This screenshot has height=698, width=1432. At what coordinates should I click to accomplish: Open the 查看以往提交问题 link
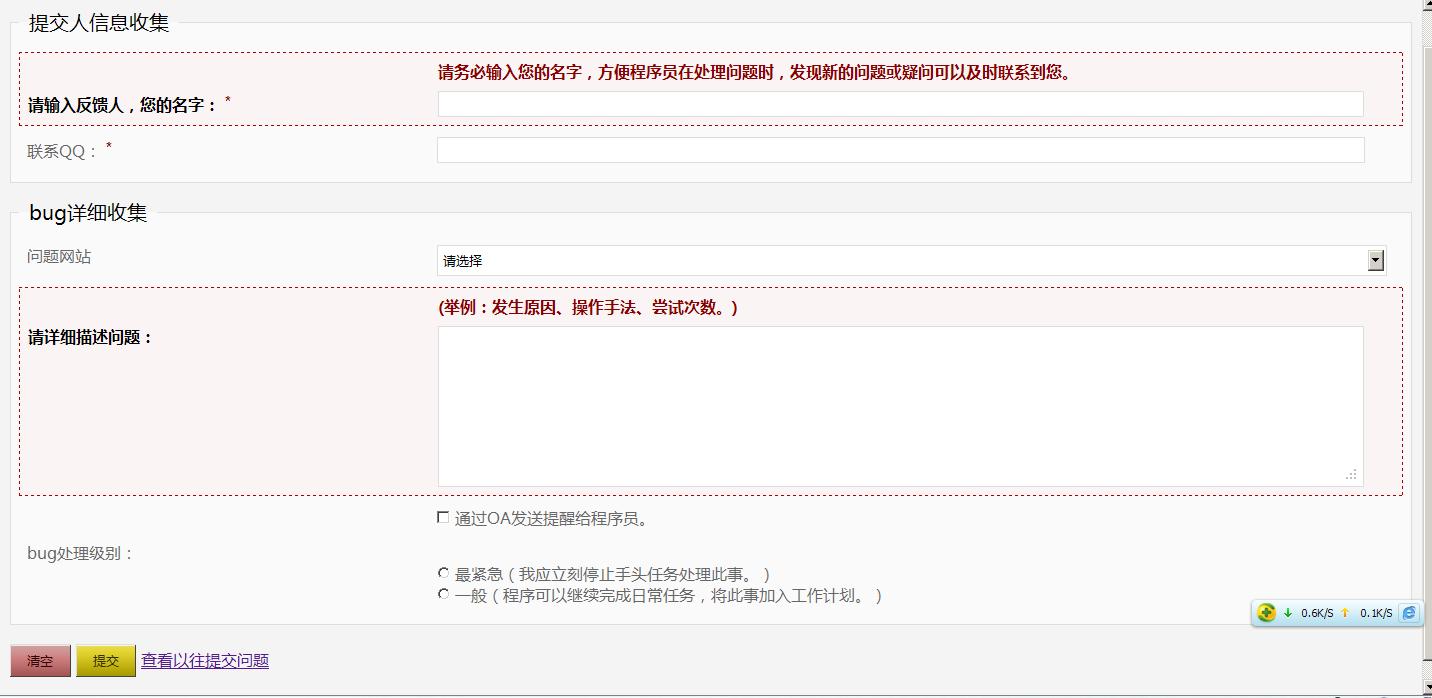[205, 661]
